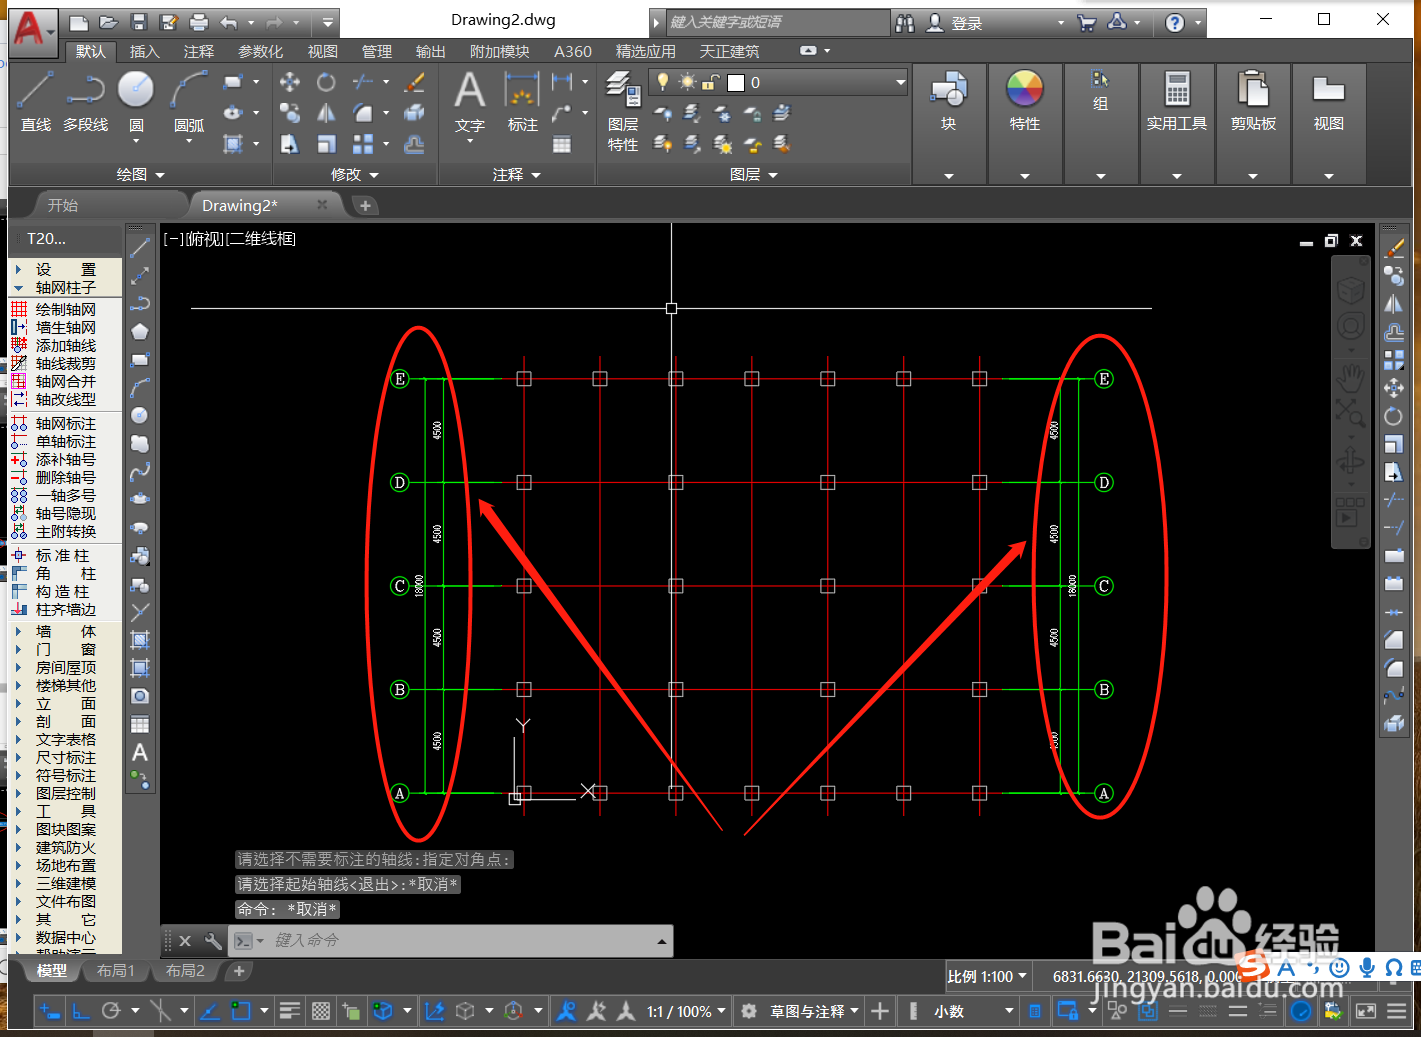Viewport: 1421px width, 1037px height.
Task: Click the keyword search box in title bar
Action: tap(777, 22)
